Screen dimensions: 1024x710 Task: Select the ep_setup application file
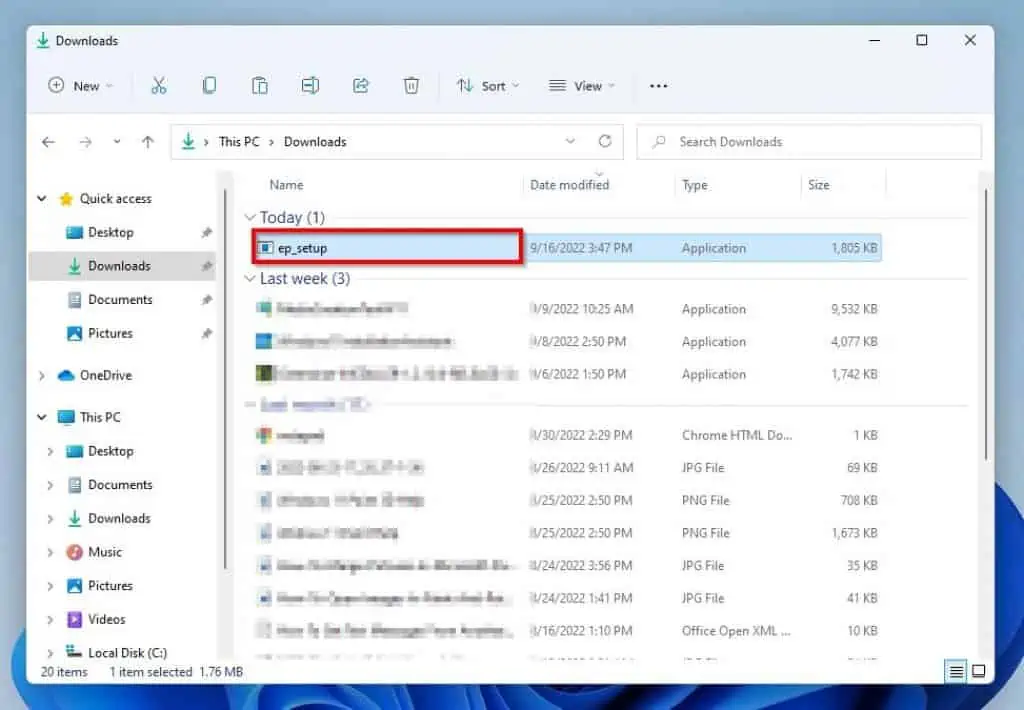(302, 248)
